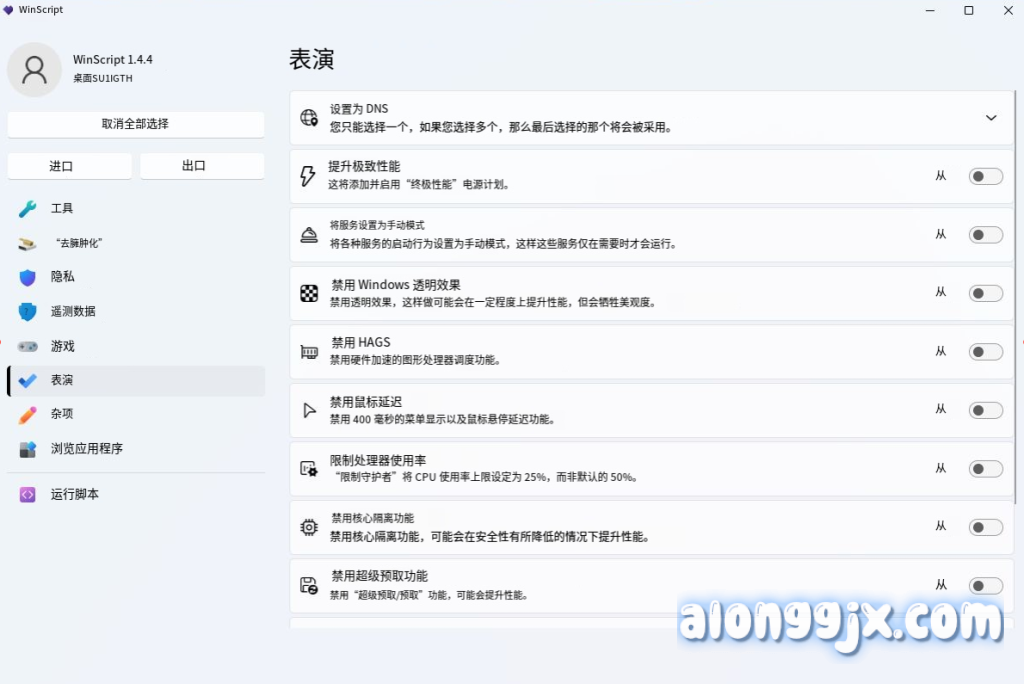The image size is (1024, 684).
Task: Enable the 提升极致性能 toggle
Action: (x=985, y=177)
